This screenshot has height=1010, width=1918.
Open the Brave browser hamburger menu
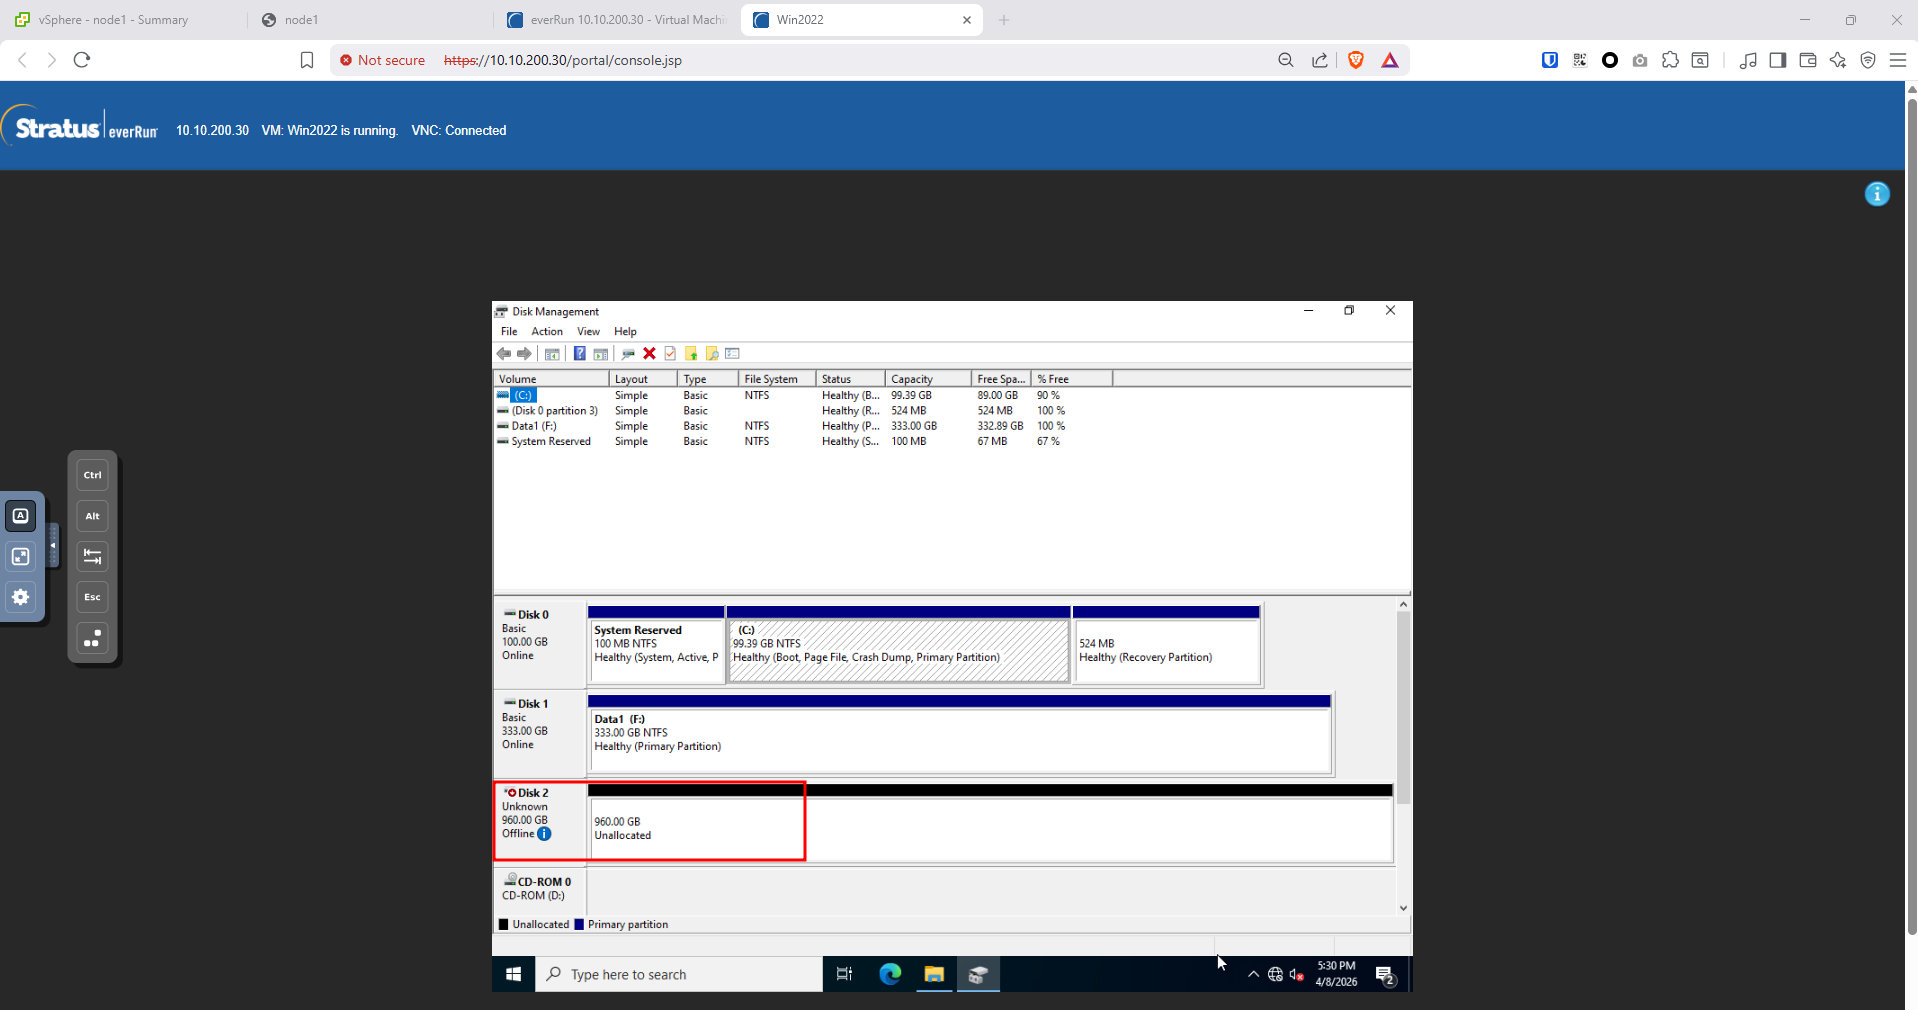click(1897, 60)
